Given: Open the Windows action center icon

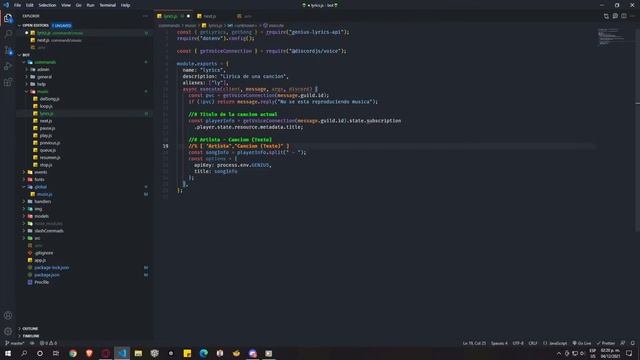Looking at the screenshot, I should (629, 353).
